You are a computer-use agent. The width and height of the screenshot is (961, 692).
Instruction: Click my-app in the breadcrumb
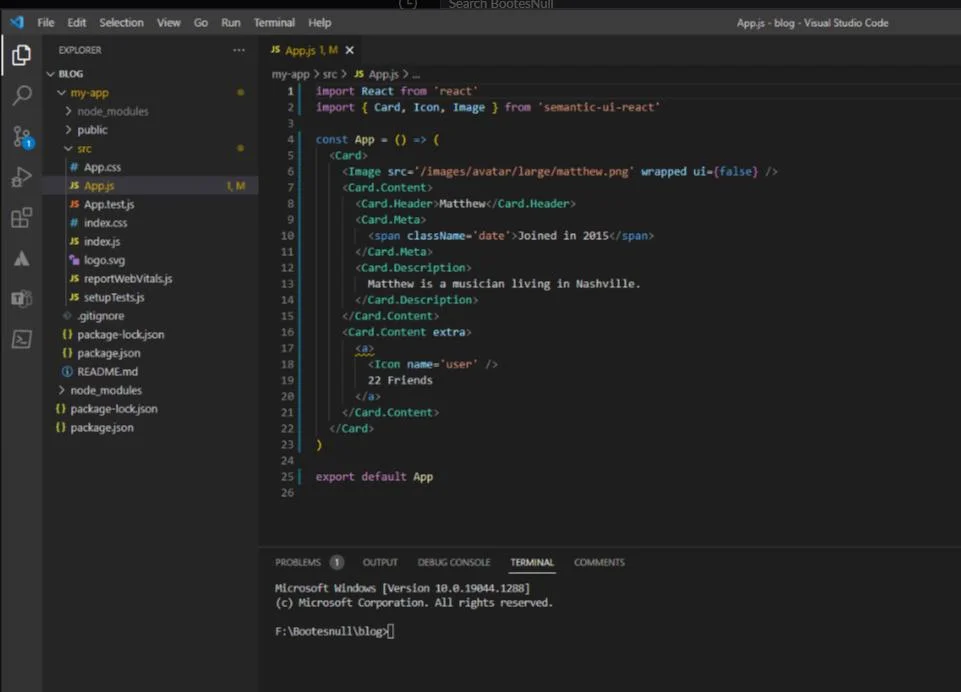click(x=291, y=74)
